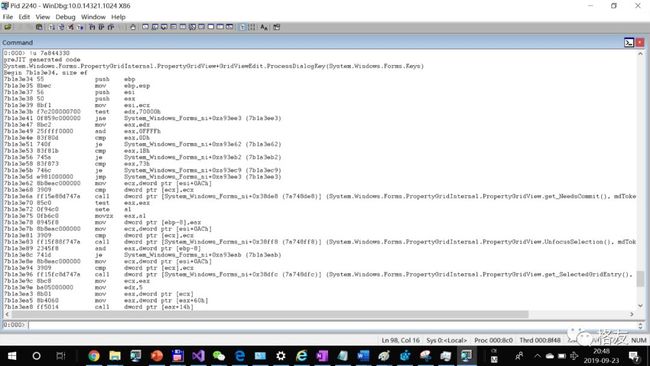This screenshot has height=366, width=650.
Task: Show hidden system tray icons chevron
Action: coord(537,356)
